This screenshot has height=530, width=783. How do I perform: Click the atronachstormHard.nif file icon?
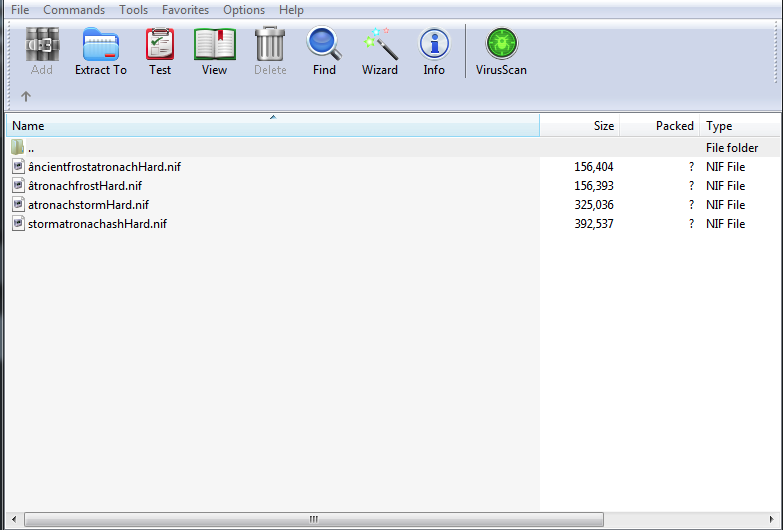18,204
